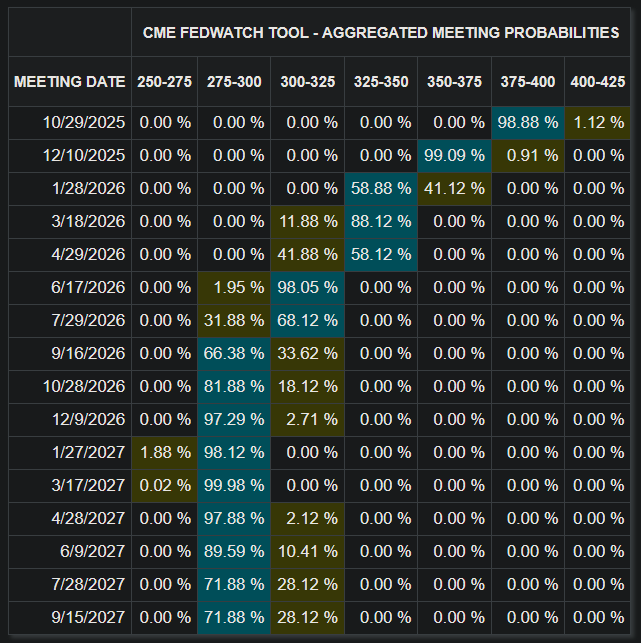Click the 98.88 % cell for 10/29/2025
This screenshot has width=641, height=643.
528,123
